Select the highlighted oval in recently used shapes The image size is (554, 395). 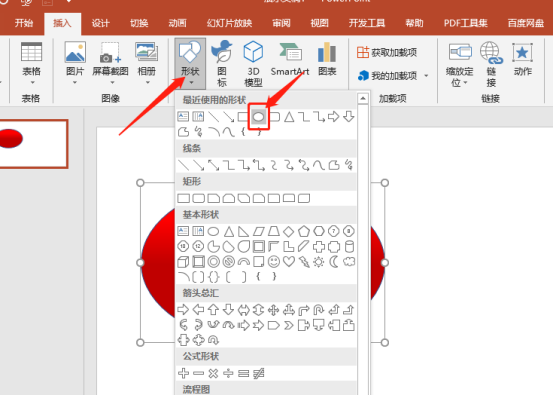click(258, 117)
